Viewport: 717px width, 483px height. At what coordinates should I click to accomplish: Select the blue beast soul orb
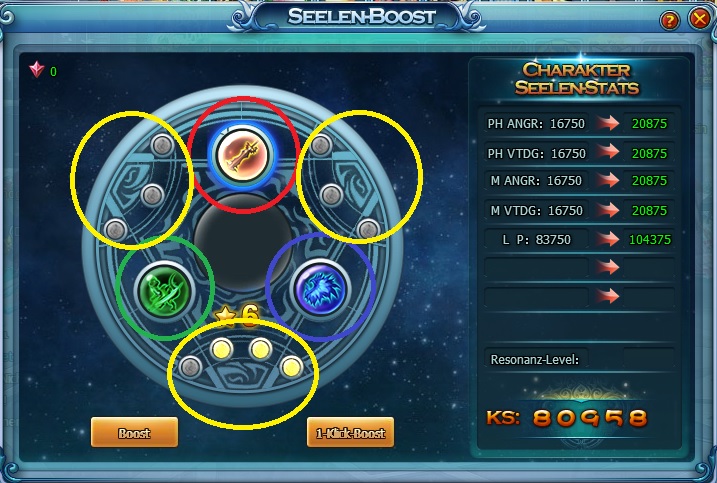coord(320,289)
